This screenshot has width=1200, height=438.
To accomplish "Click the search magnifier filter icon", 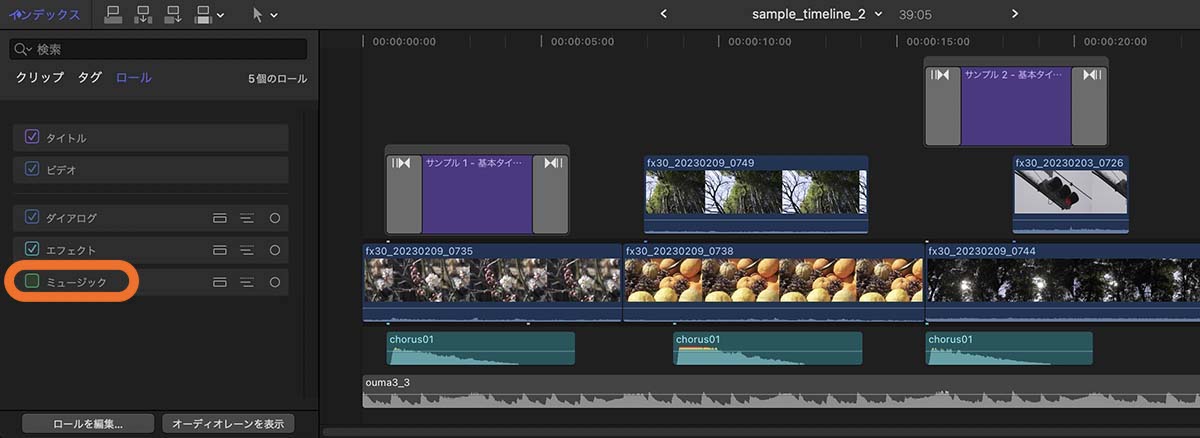I will click(22, 49).
